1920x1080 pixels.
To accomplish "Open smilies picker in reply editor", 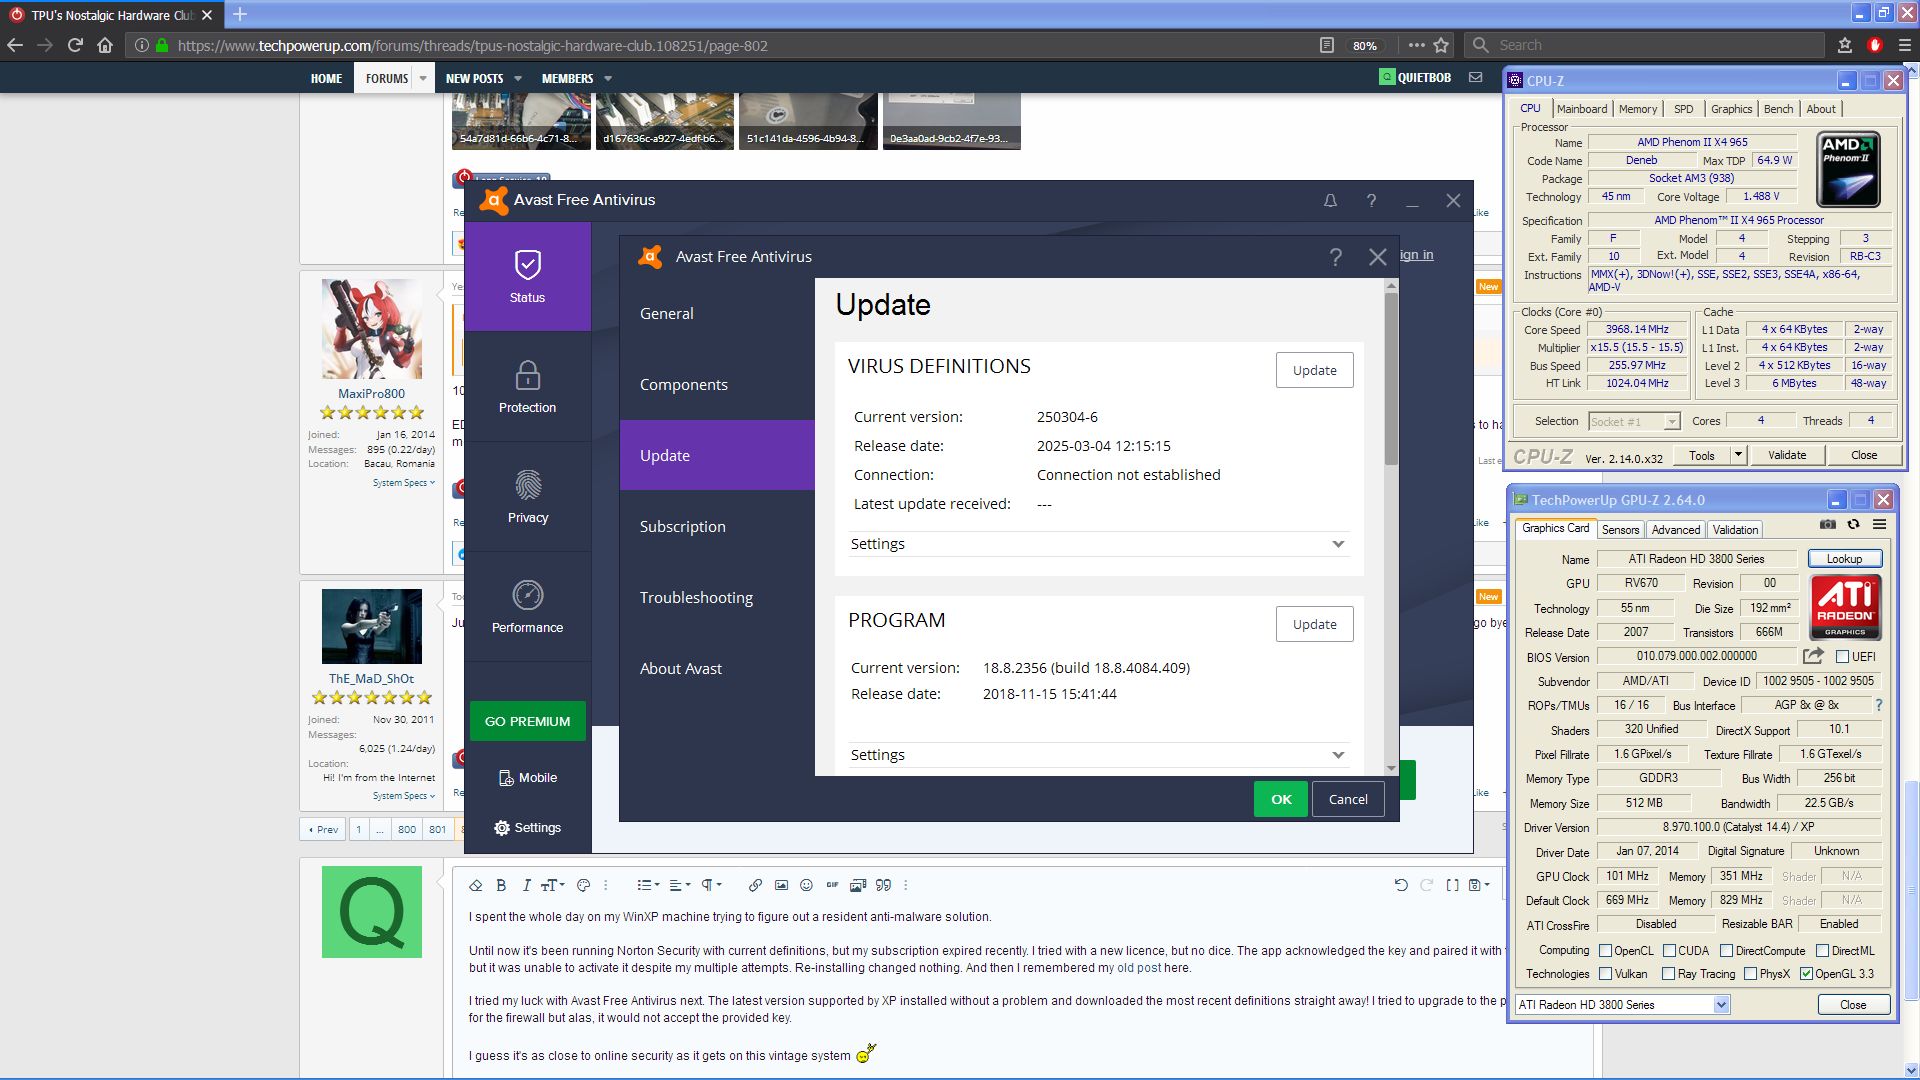I will click(x=806, y=885).
